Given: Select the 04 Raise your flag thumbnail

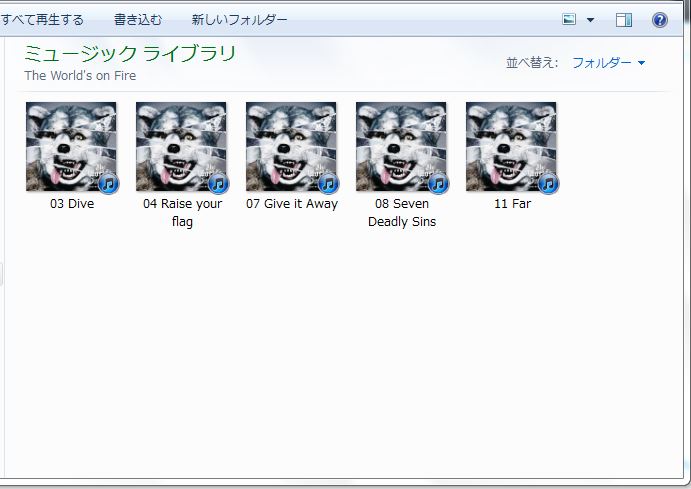Looking at the screenshot, I should click(182, 147).
